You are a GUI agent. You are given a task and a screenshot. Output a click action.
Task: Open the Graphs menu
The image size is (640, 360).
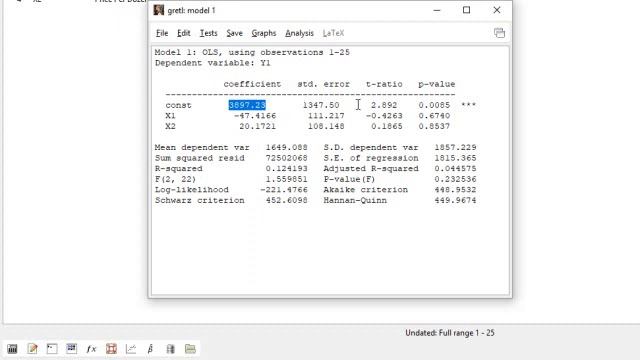[264, 33]
